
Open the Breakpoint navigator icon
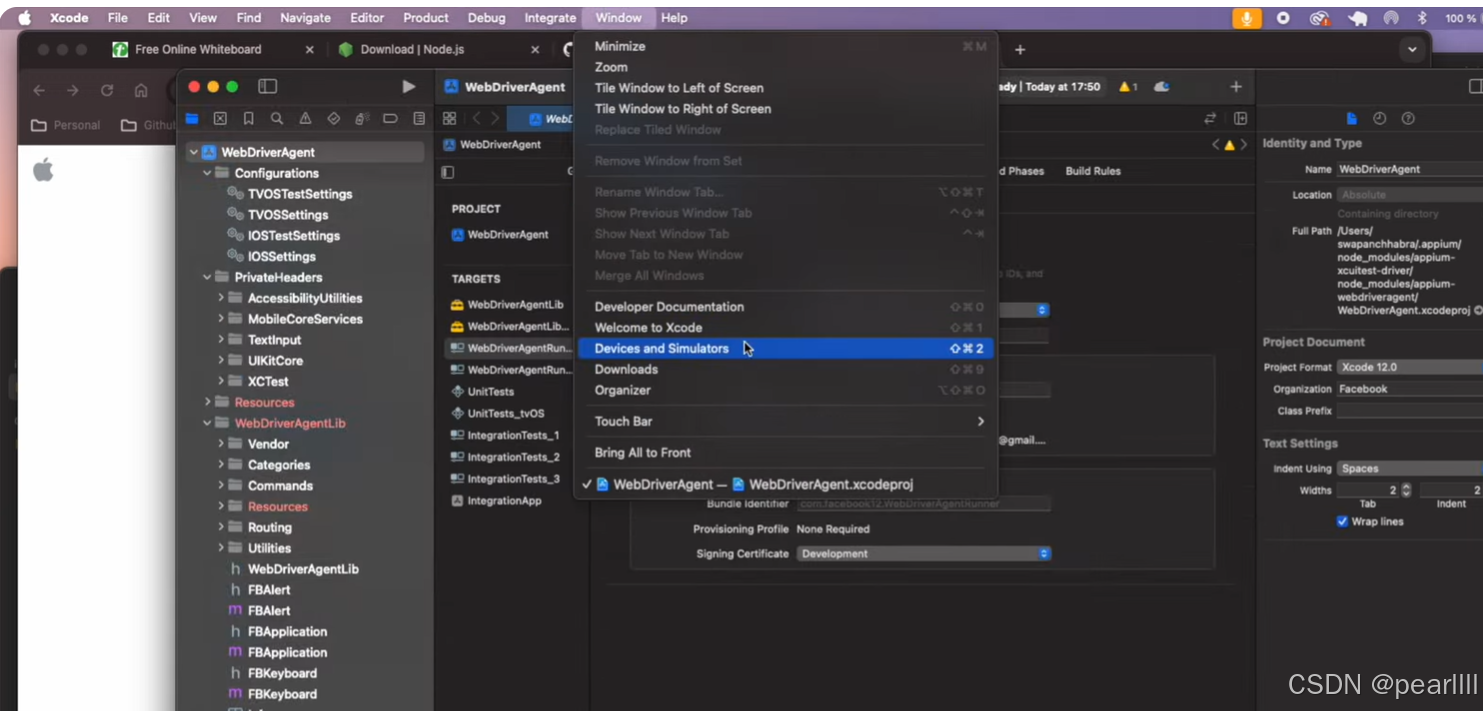click(390, 118)
